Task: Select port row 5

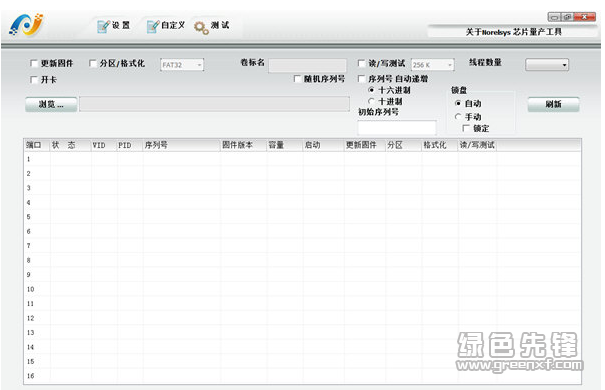Action: click(x=302, y=217)
